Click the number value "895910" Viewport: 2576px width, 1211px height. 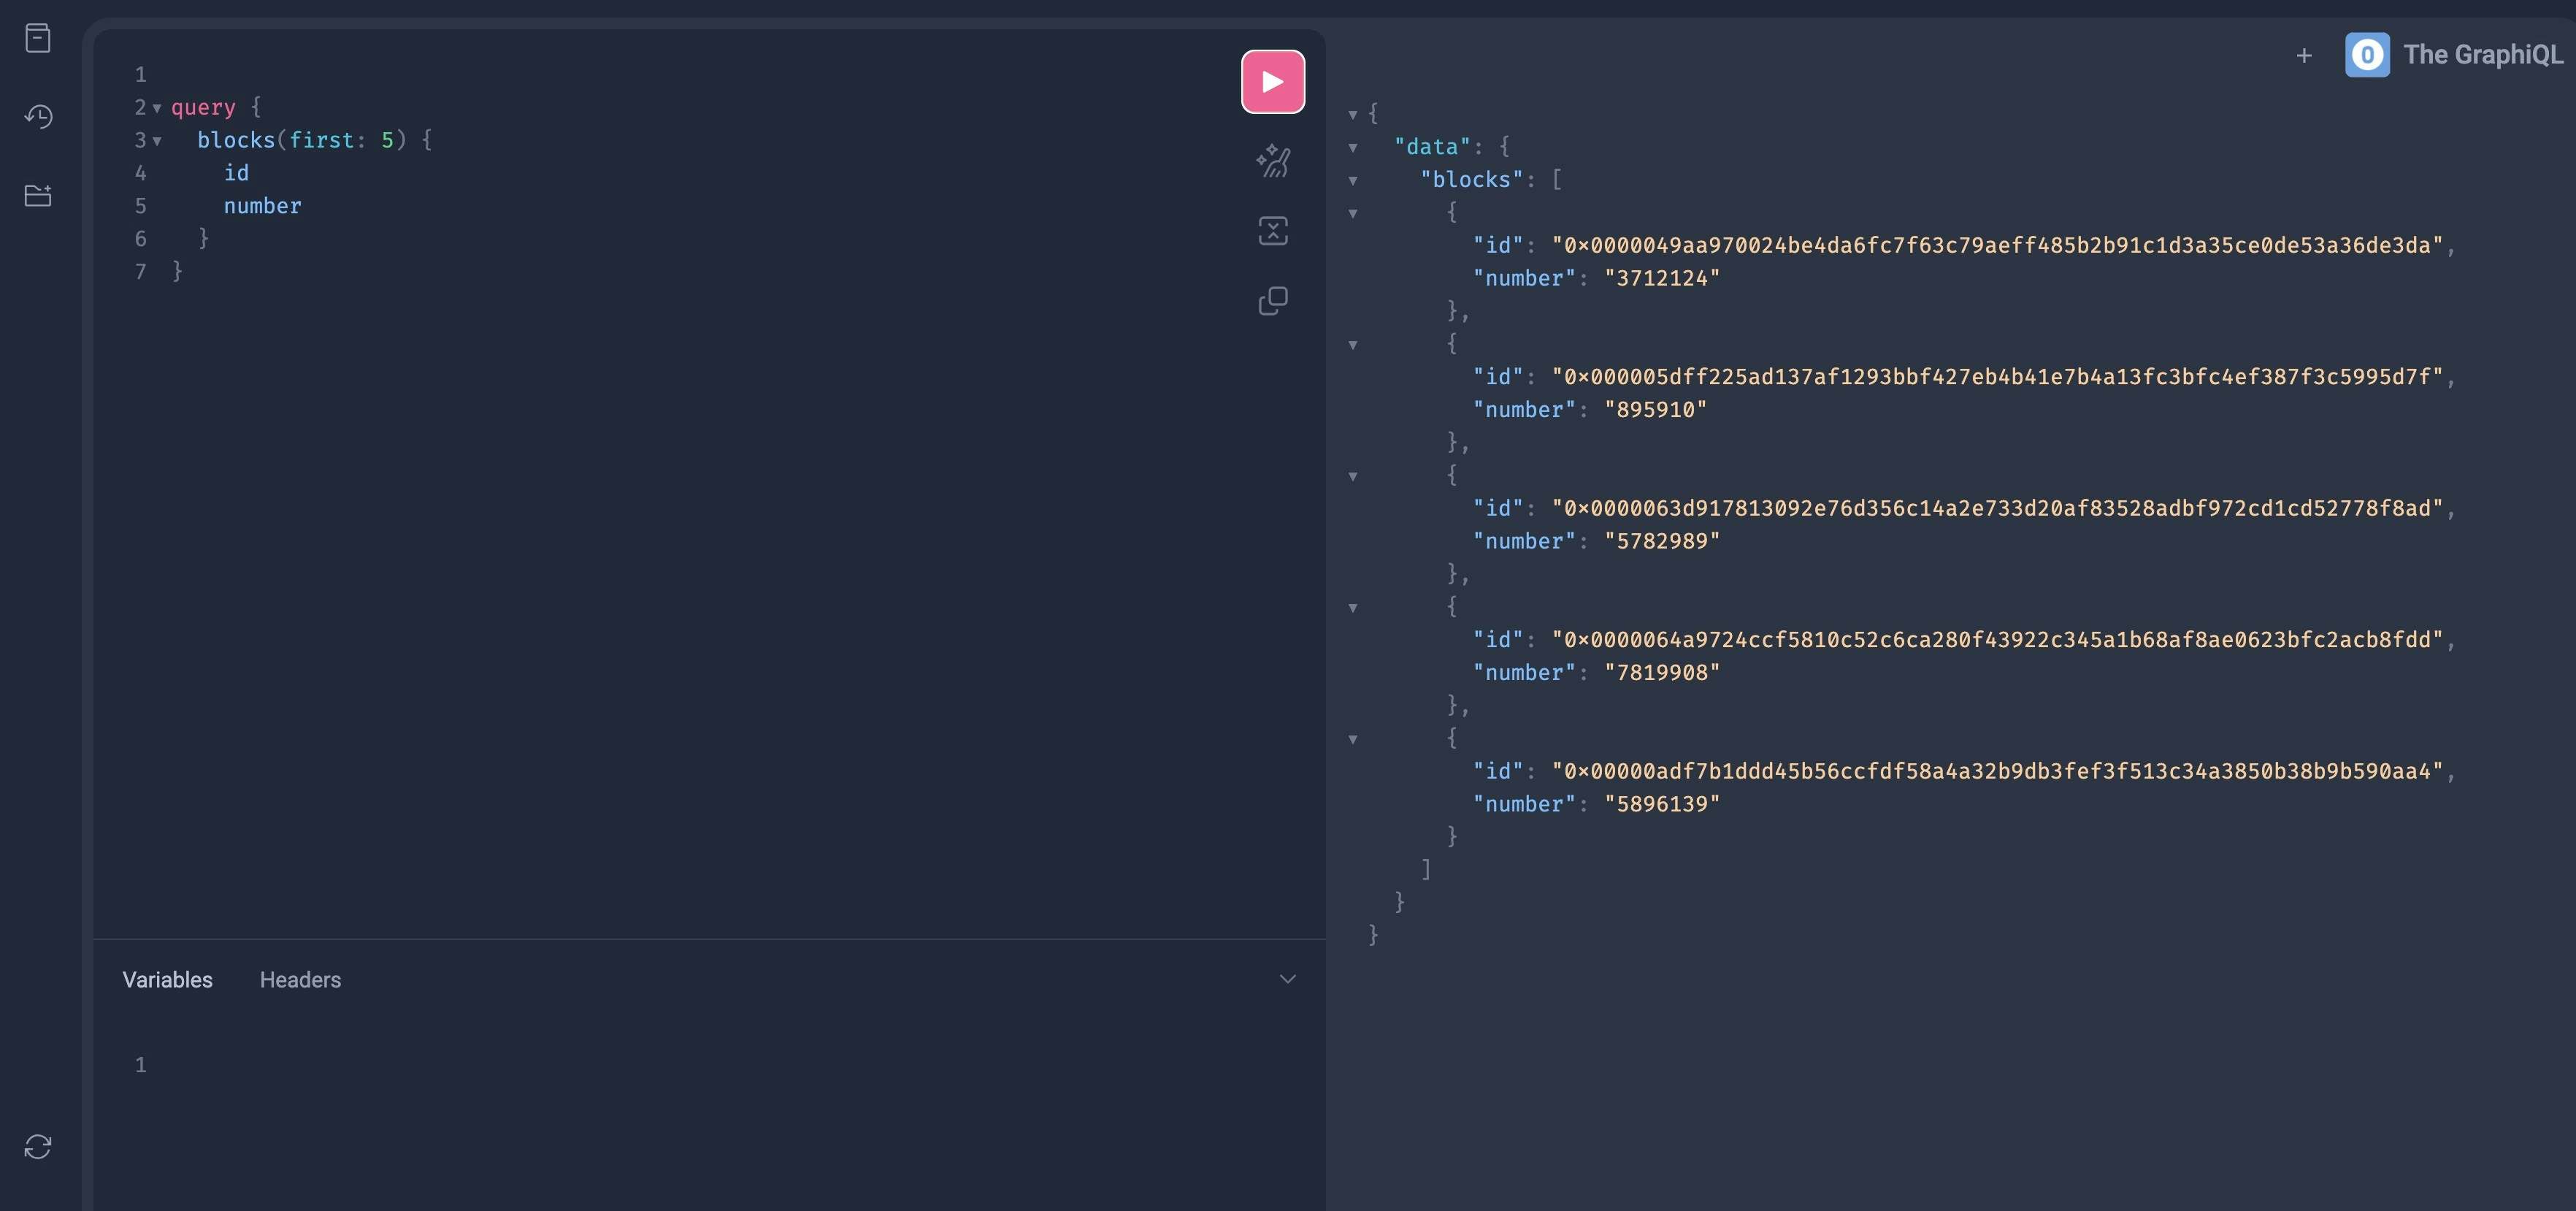pos(1655,409)
